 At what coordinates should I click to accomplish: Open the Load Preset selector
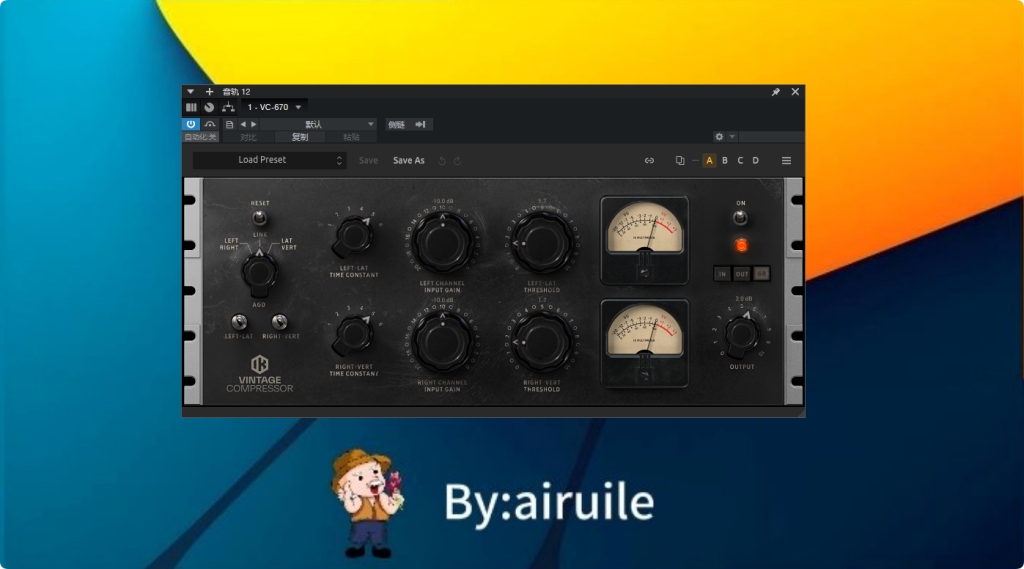(268, 160)
